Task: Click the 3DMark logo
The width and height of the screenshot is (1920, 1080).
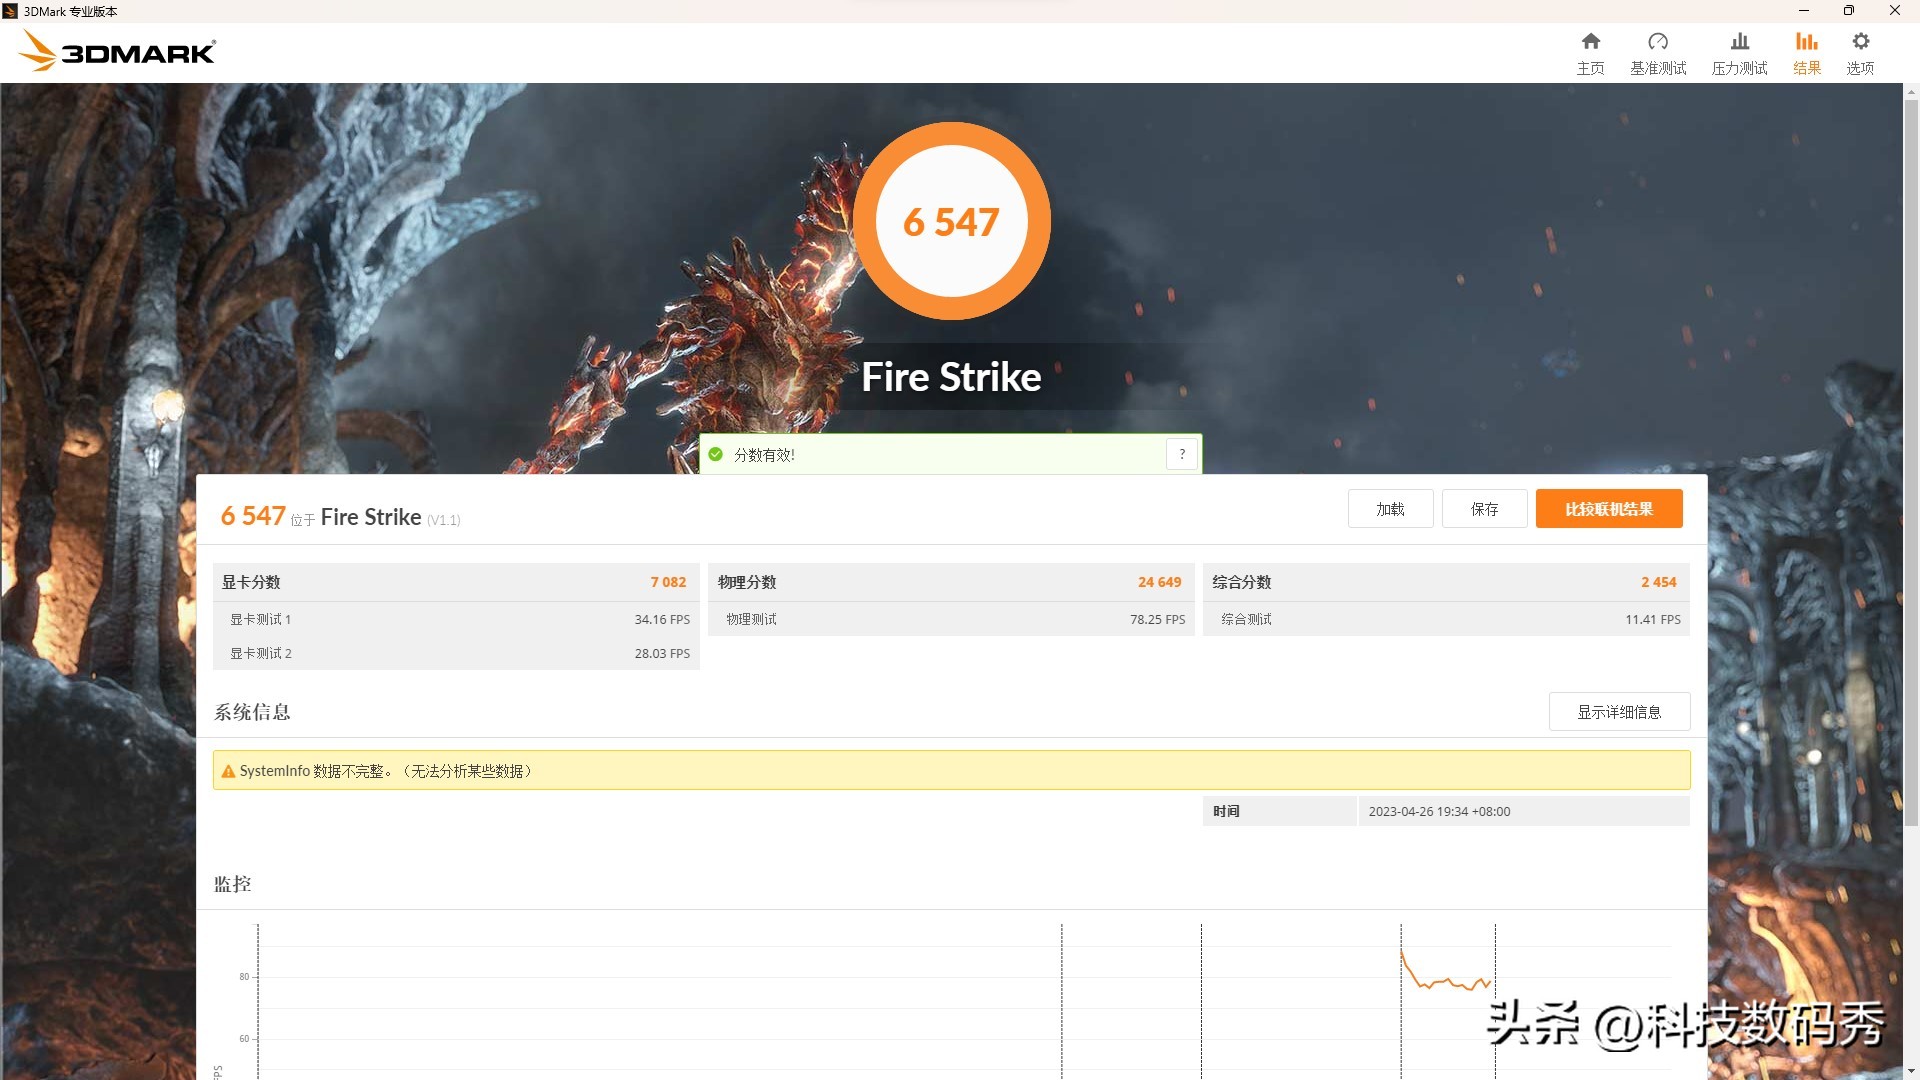Action: coord(118,51)
